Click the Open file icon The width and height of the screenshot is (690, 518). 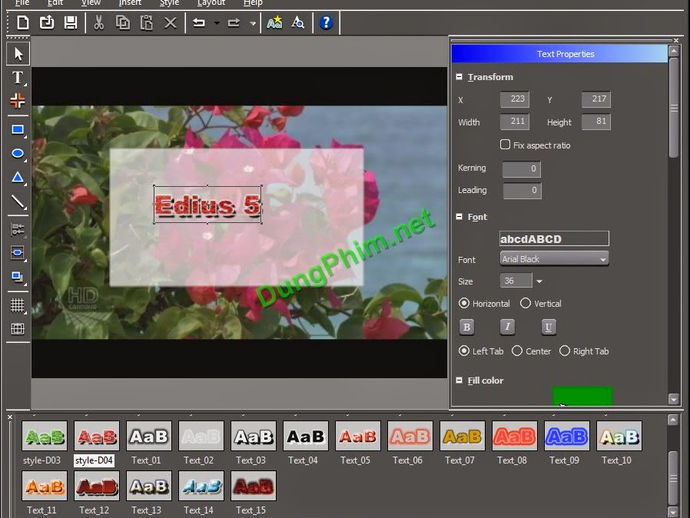pyautogui.click(x=47, y=22)
